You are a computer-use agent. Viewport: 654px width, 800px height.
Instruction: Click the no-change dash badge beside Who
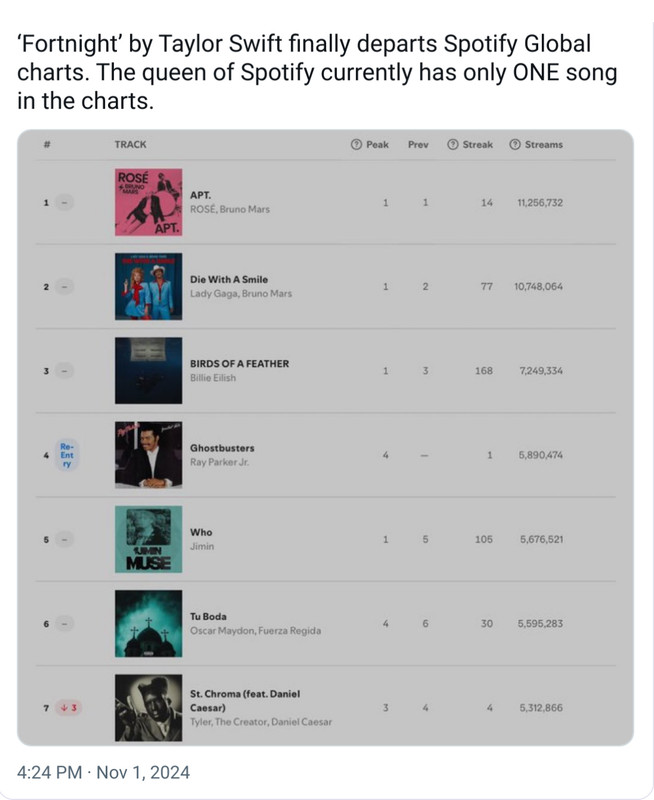click(64, 539)
